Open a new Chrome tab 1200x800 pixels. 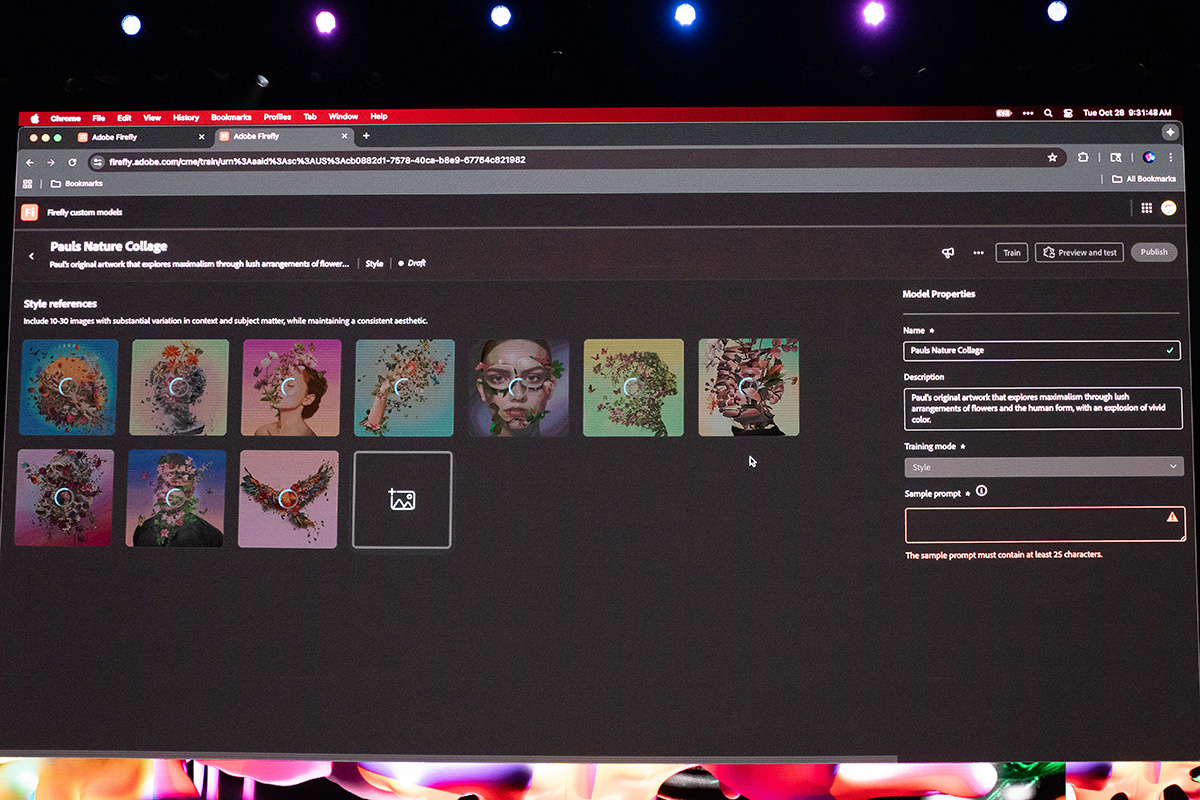click(366, 136)
